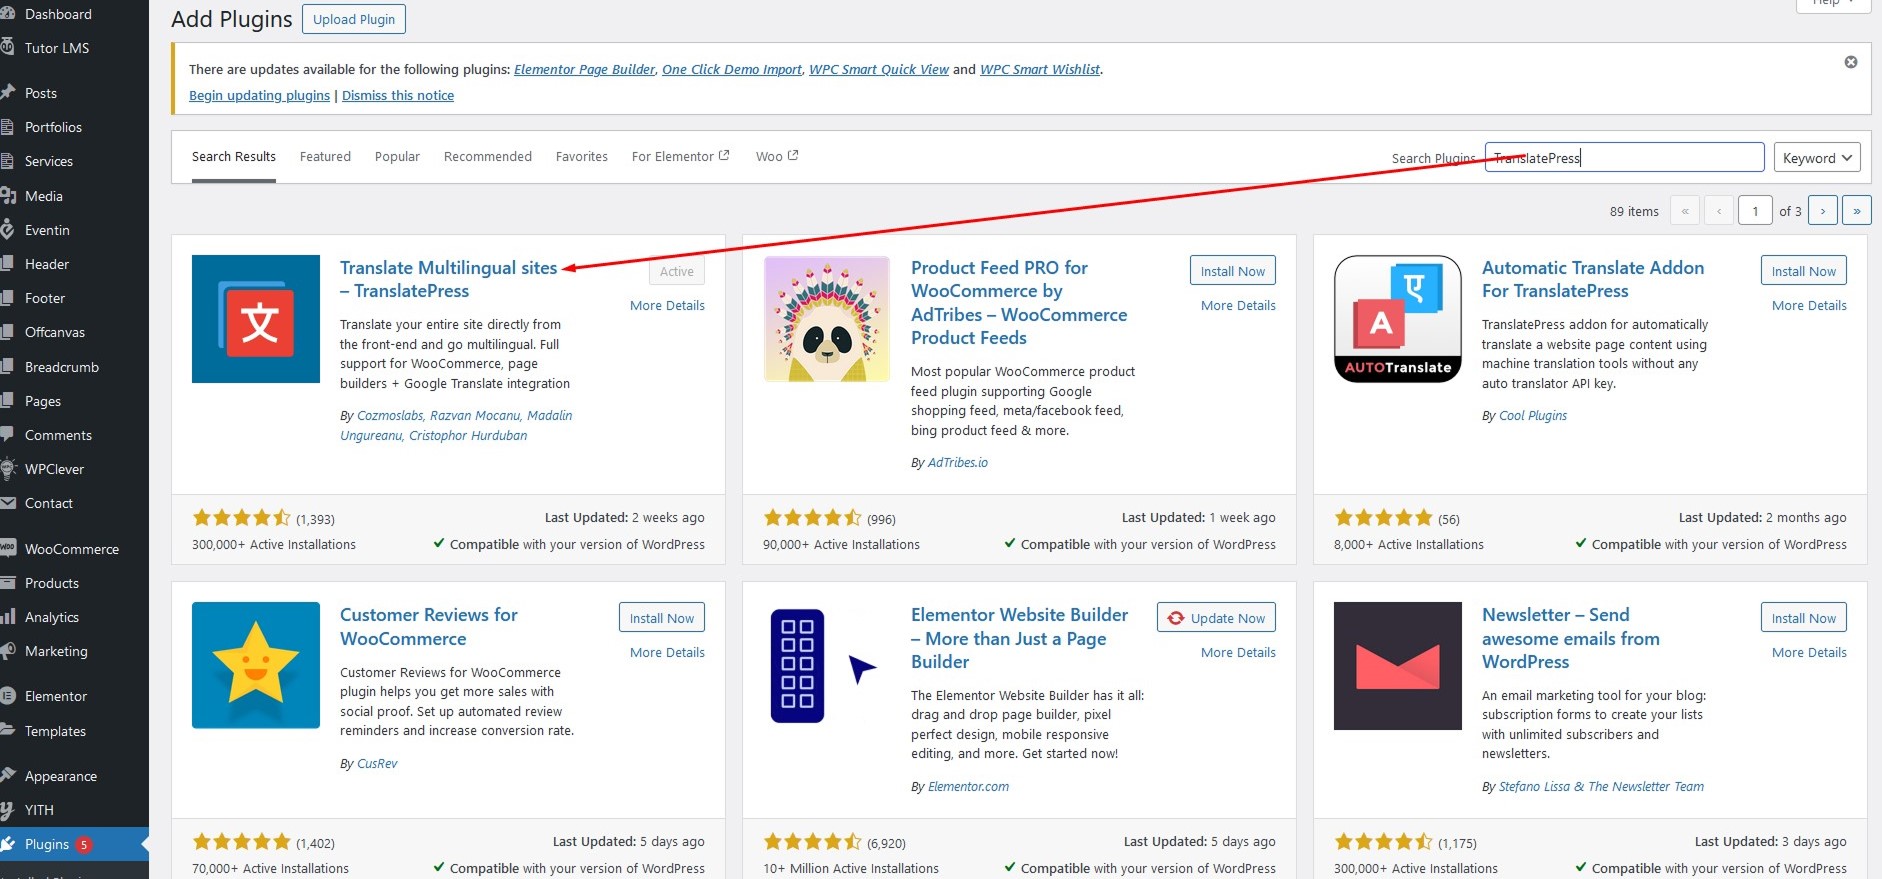Viewport: 1882px width, 879px height.
Task: Switch to the Favorites tab
Action: coord(582,156)
